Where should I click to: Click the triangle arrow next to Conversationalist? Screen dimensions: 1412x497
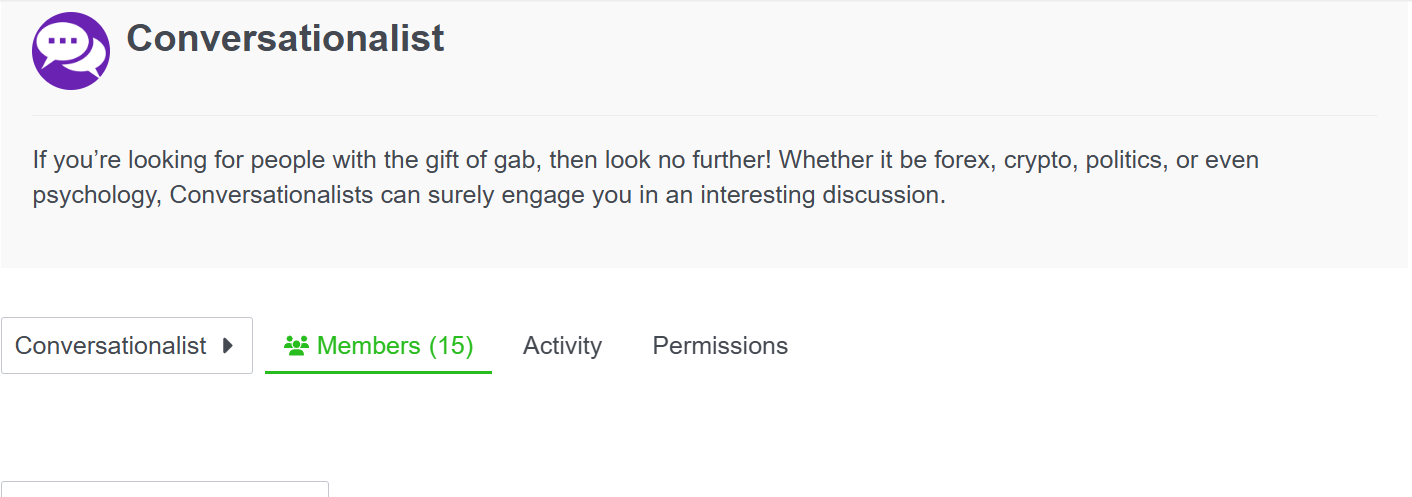[x=228, y=346]
